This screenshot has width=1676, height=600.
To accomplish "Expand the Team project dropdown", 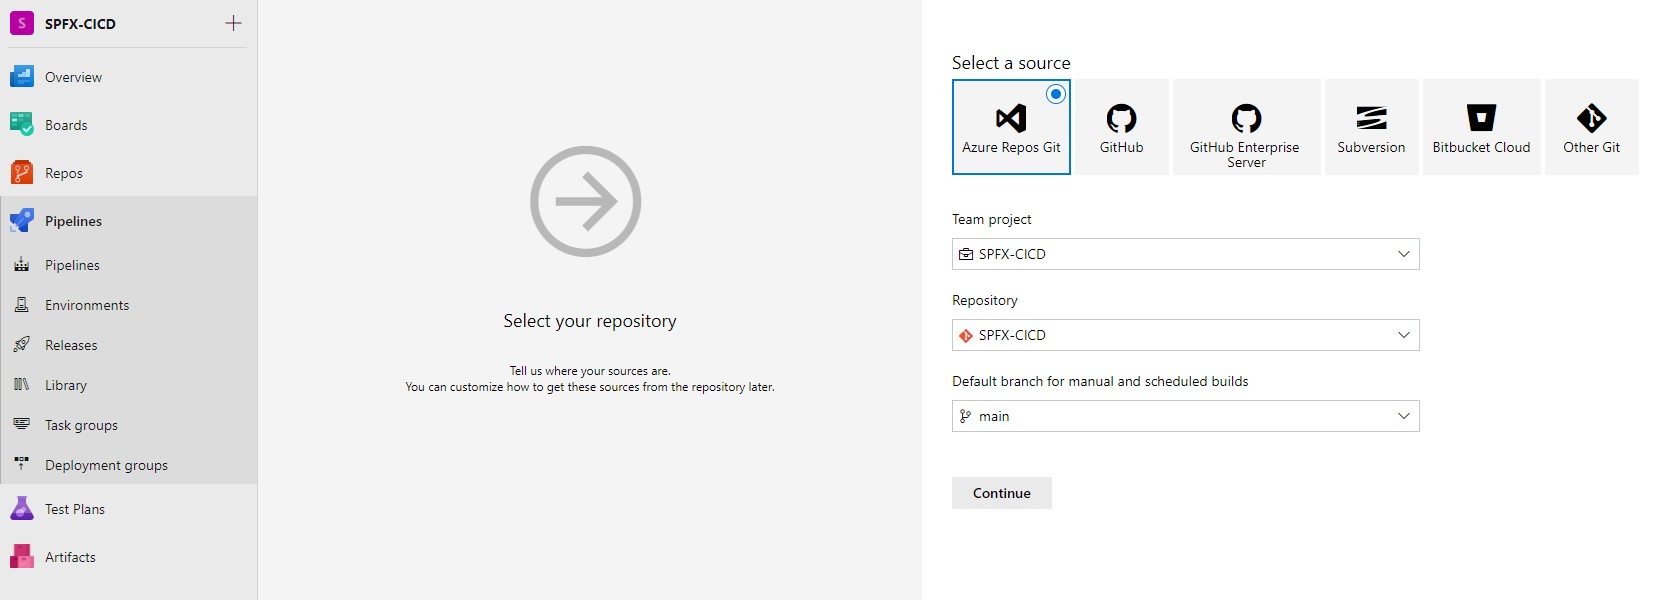I will pyautogui.click(x=1185, y=254).
